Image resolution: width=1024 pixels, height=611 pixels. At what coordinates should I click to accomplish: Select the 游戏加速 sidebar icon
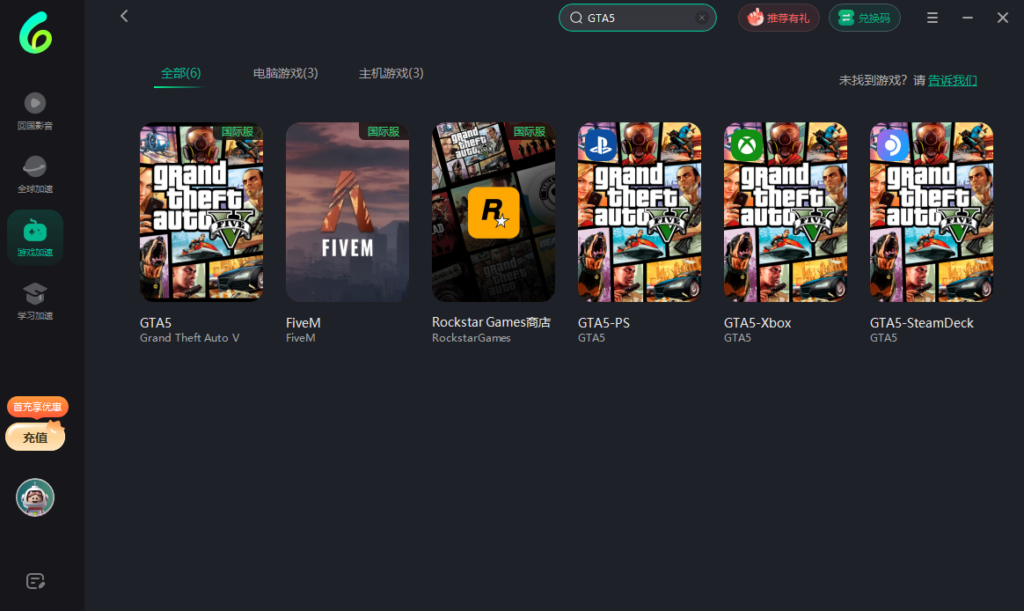tap(35, 237)
